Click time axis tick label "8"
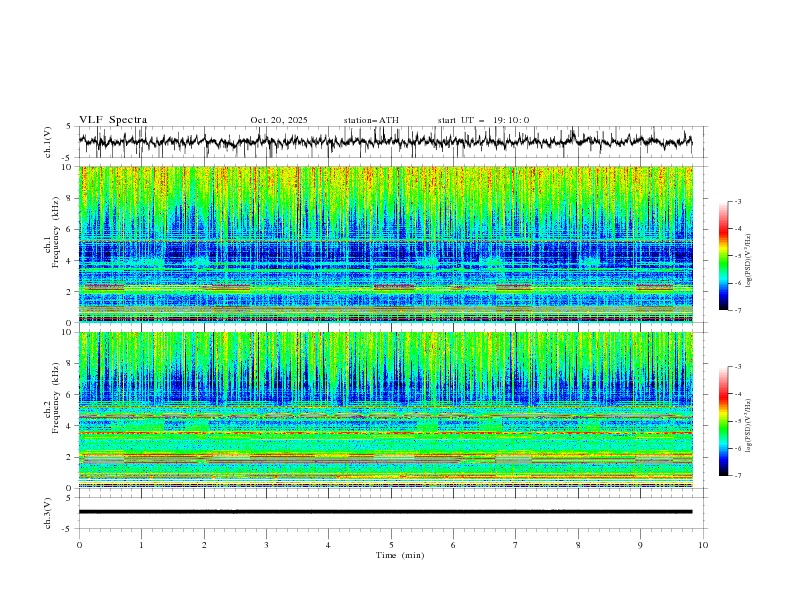Image resolution: width=792 pixels, height=612 pixels. [x=578, y=545]
